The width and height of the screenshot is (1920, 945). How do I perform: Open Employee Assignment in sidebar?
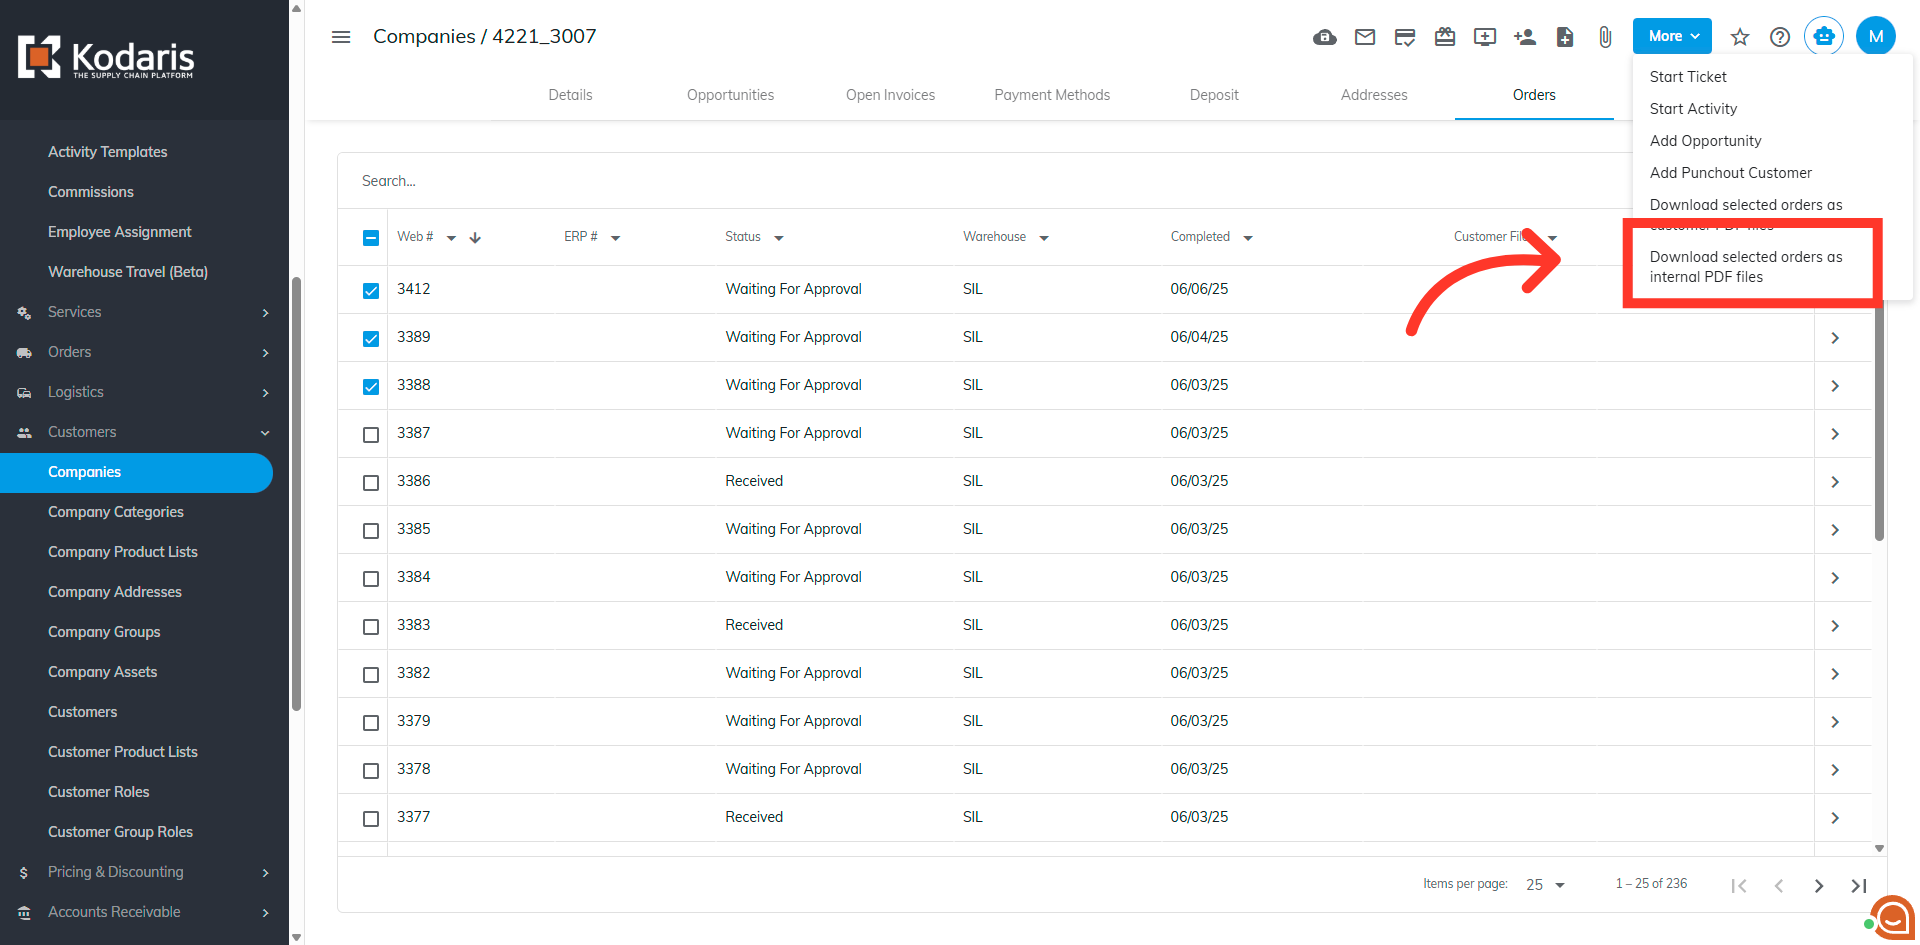pyautogui.click(x=120, y=232)
